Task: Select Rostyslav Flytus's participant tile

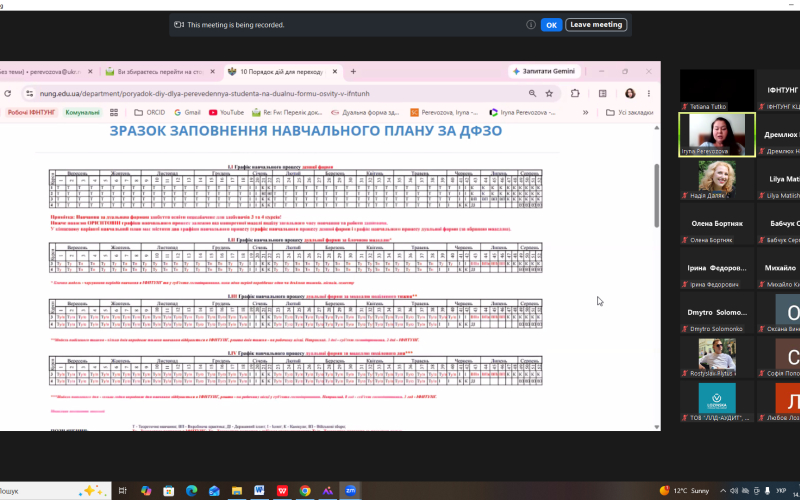Action: pos(717,357)
